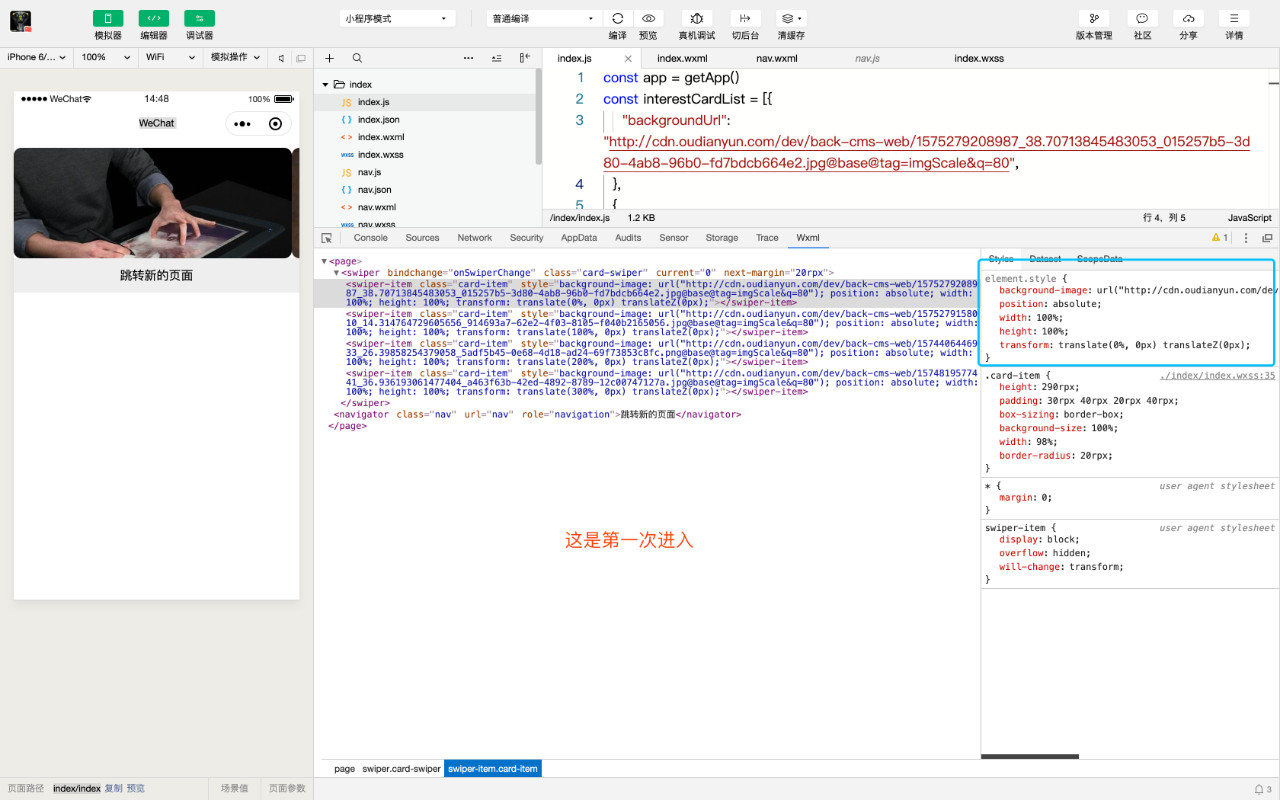Collapse the index folder in file tree
The image size is (1280, 800).
point(325,85)
